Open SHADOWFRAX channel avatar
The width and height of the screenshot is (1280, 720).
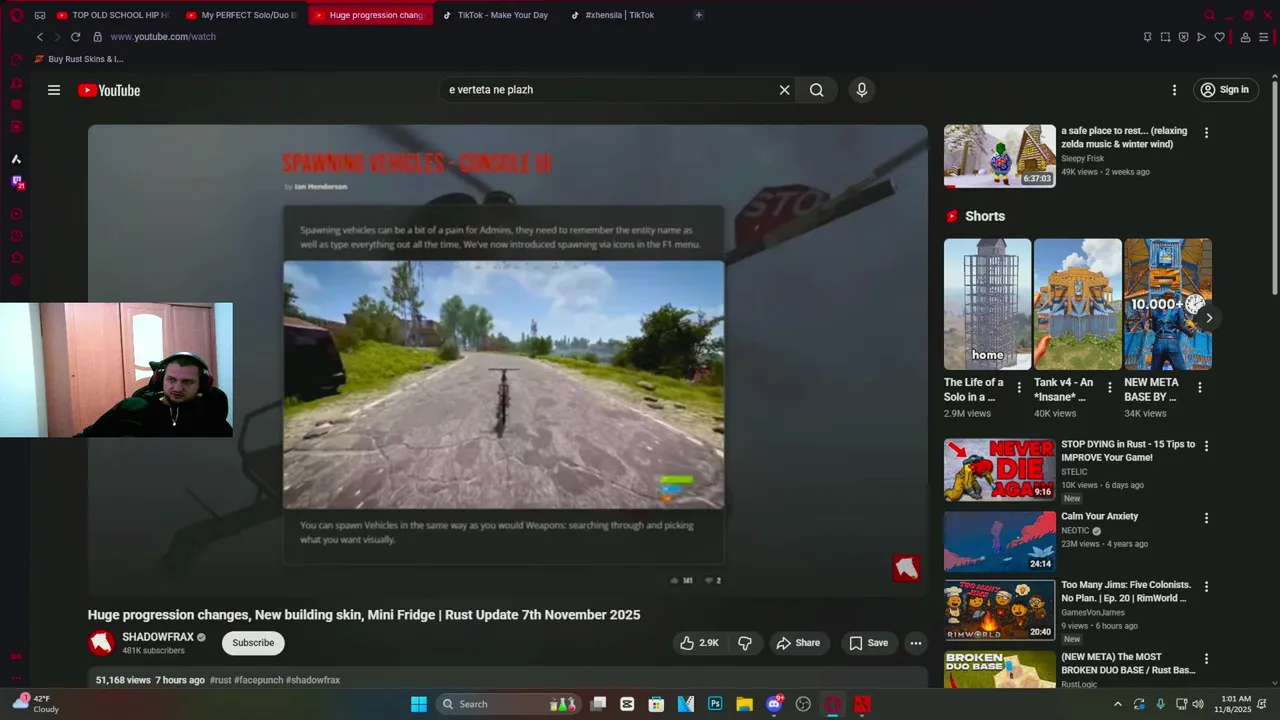(x=101, y=643)
